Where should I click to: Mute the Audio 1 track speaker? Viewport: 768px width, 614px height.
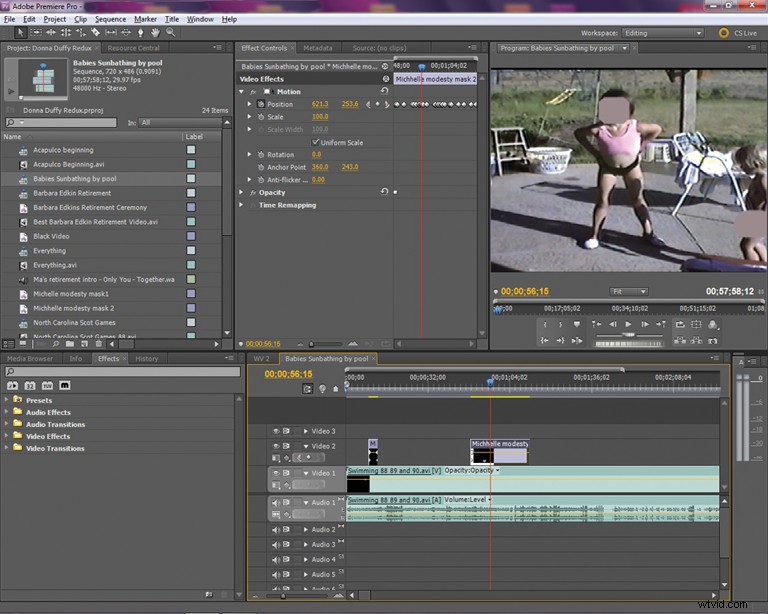point(276,502)
